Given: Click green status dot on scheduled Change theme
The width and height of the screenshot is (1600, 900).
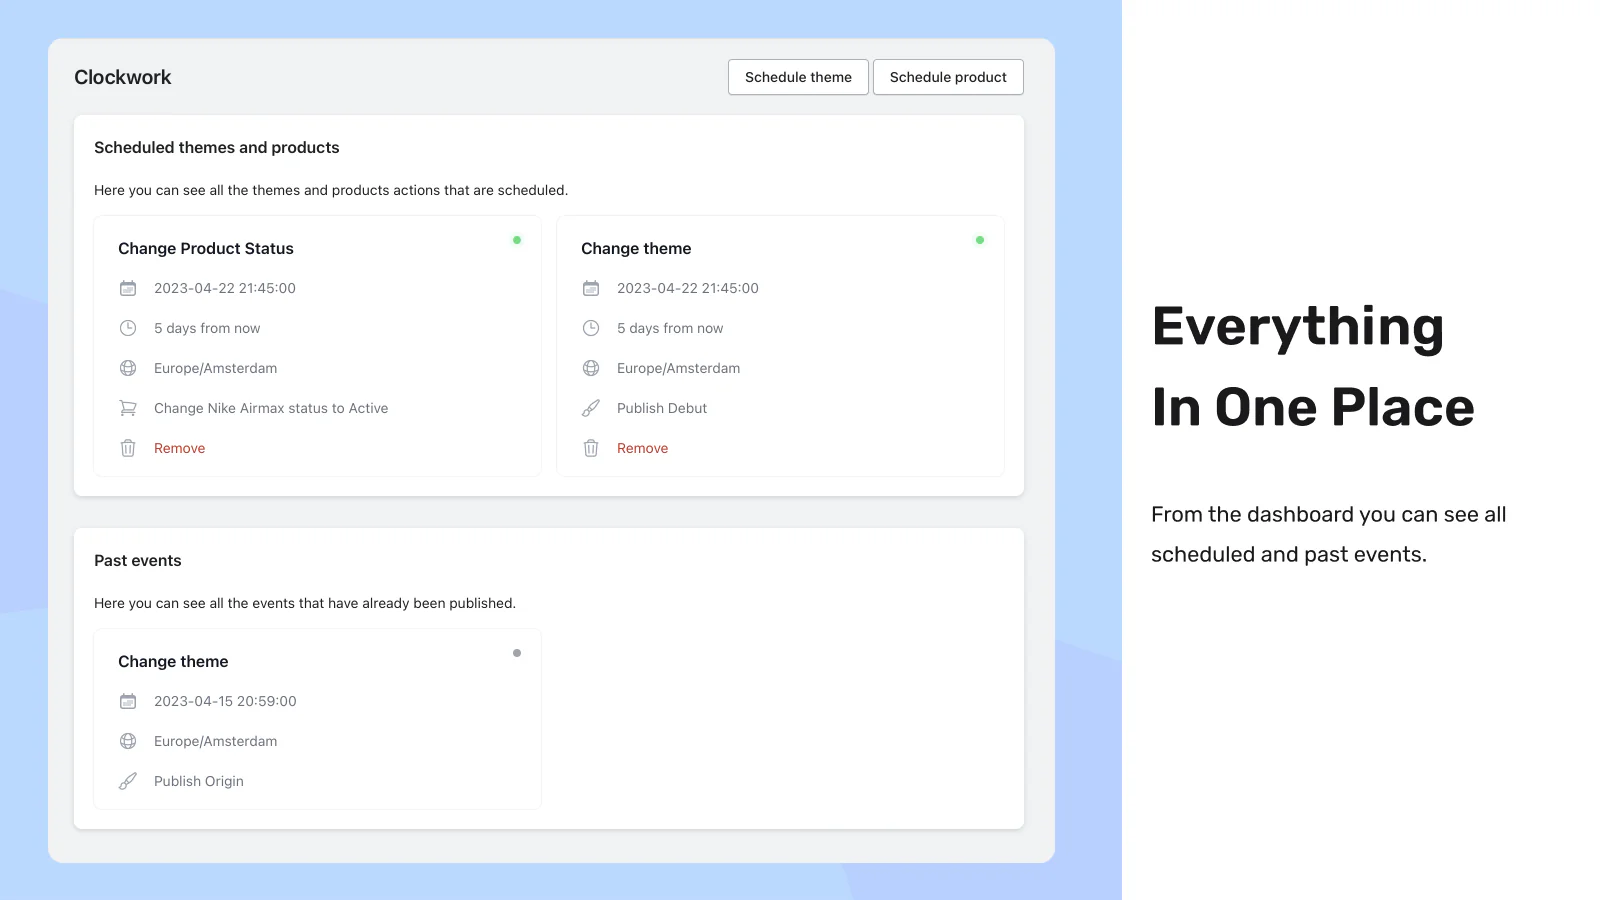Looking at the screenshot, I should point(980,240).
